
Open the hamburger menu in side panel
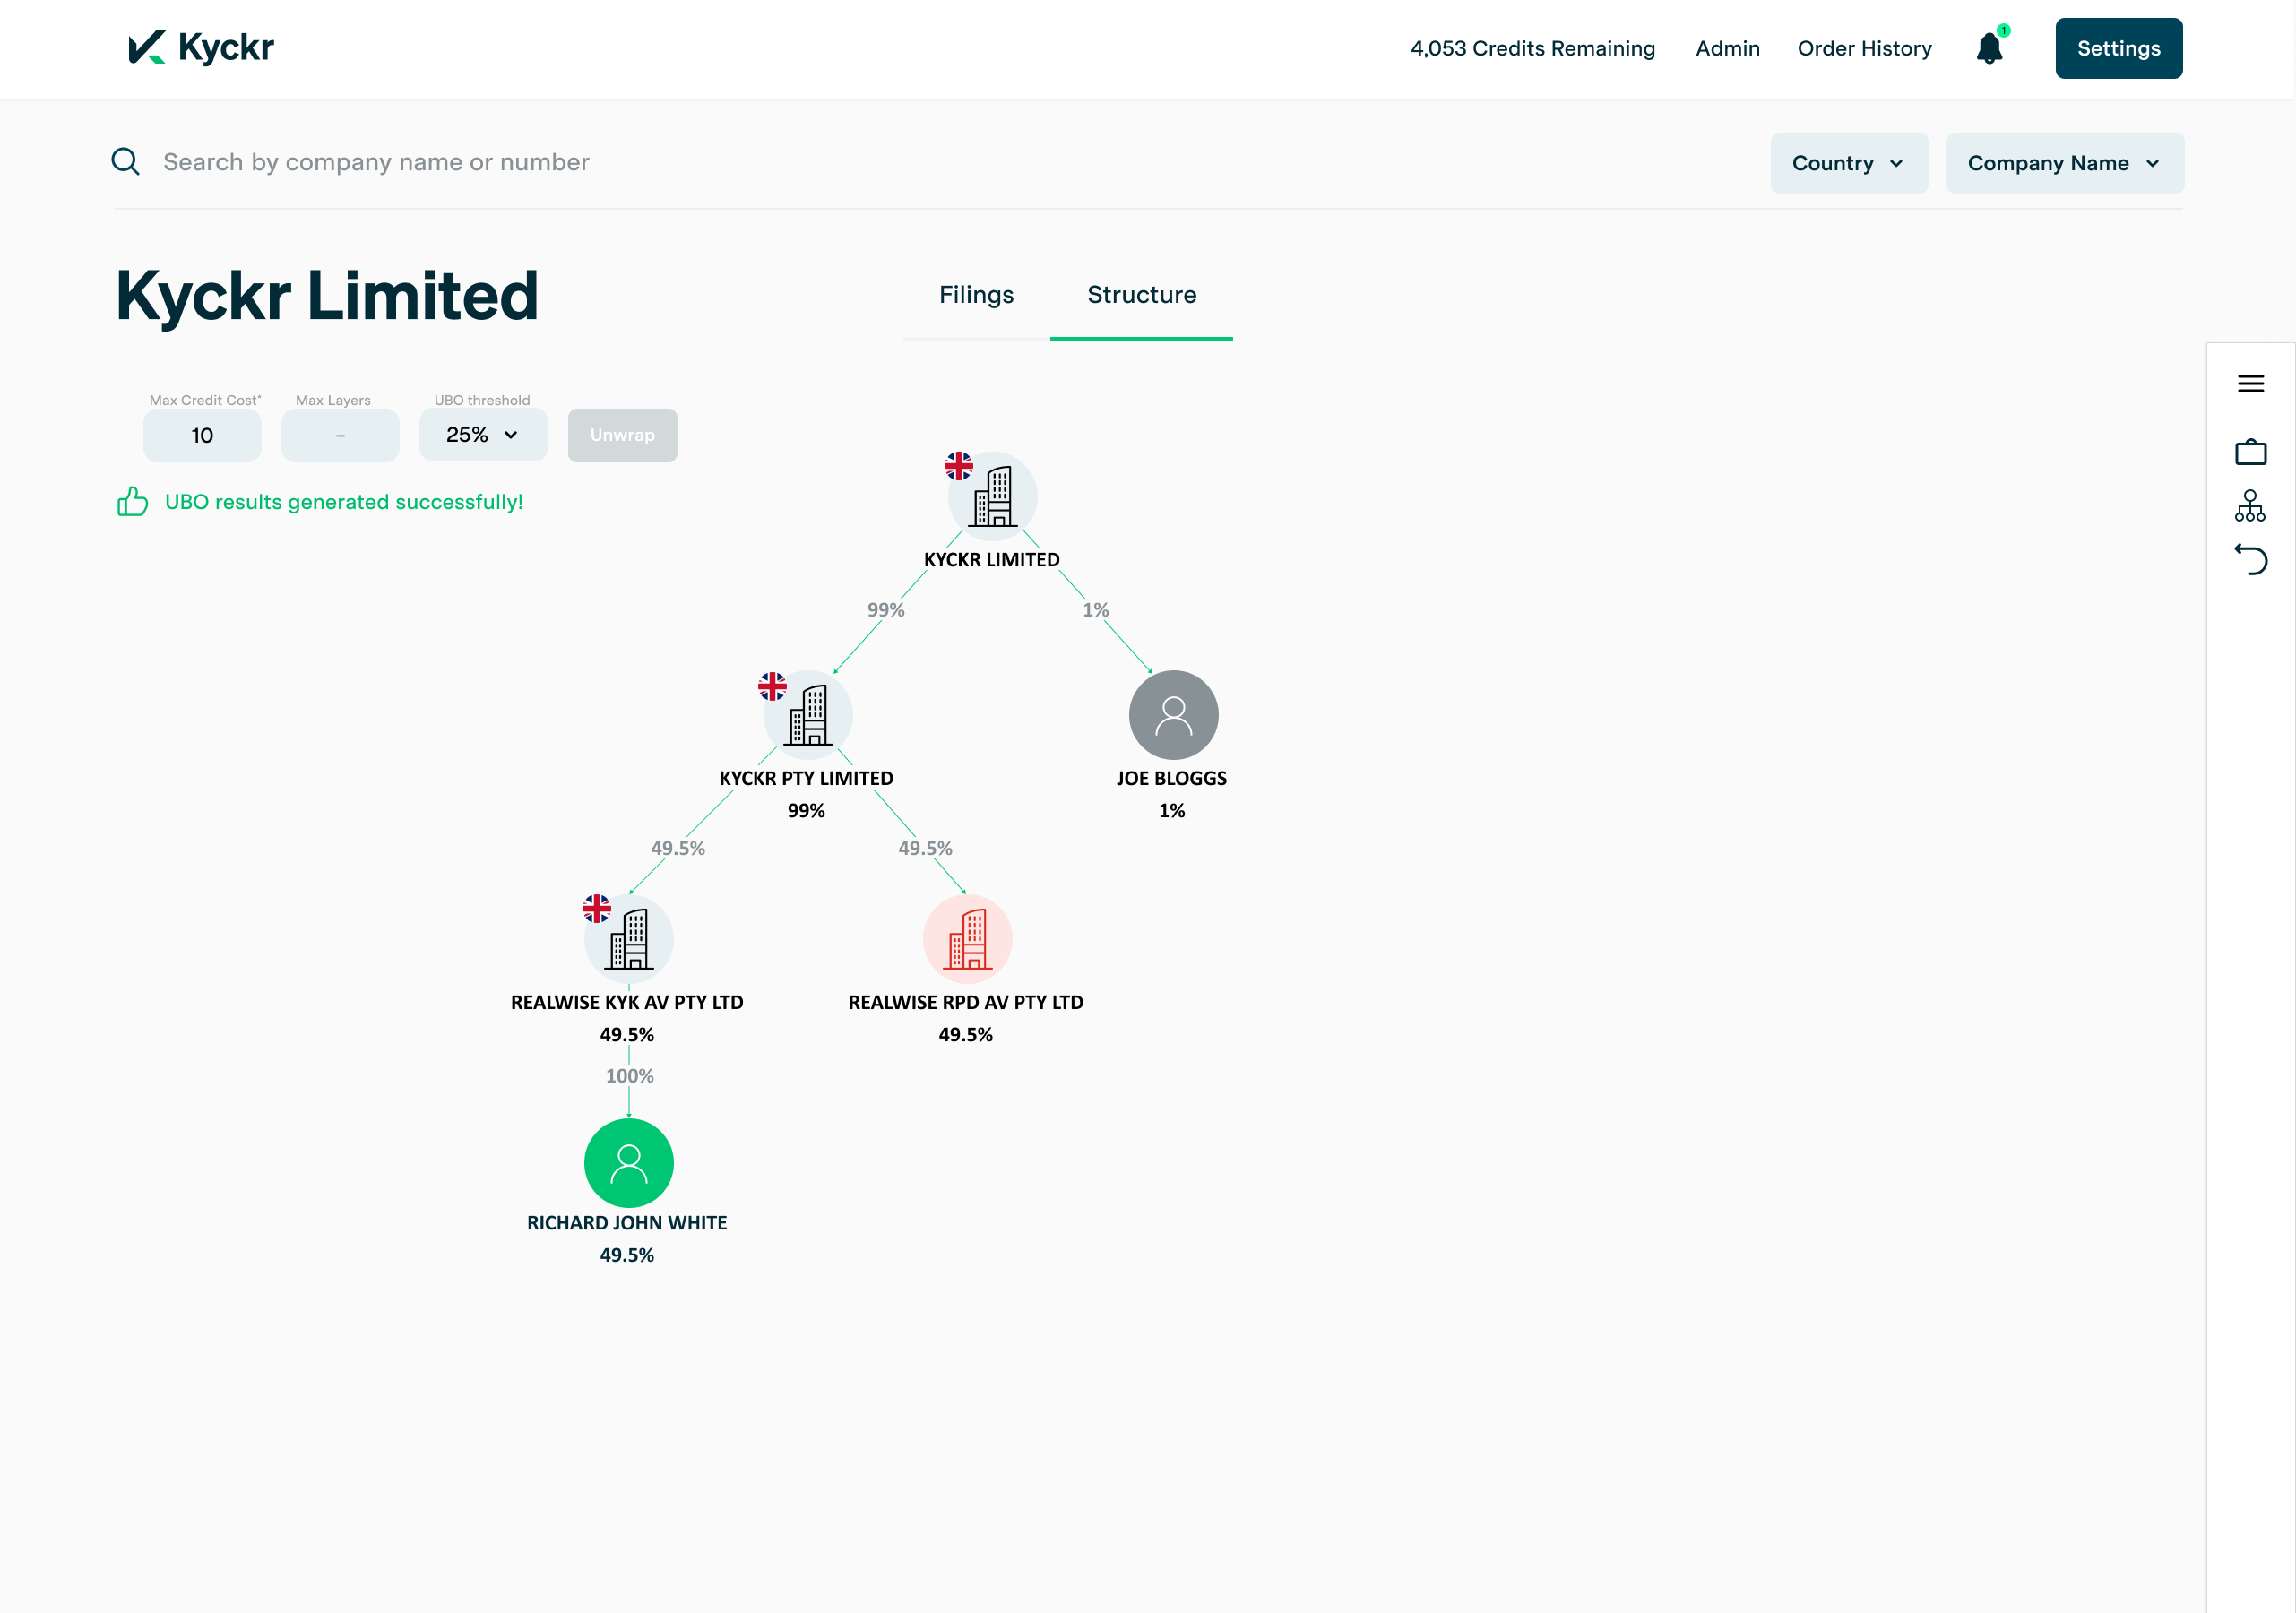click(x=2250, y=384)
